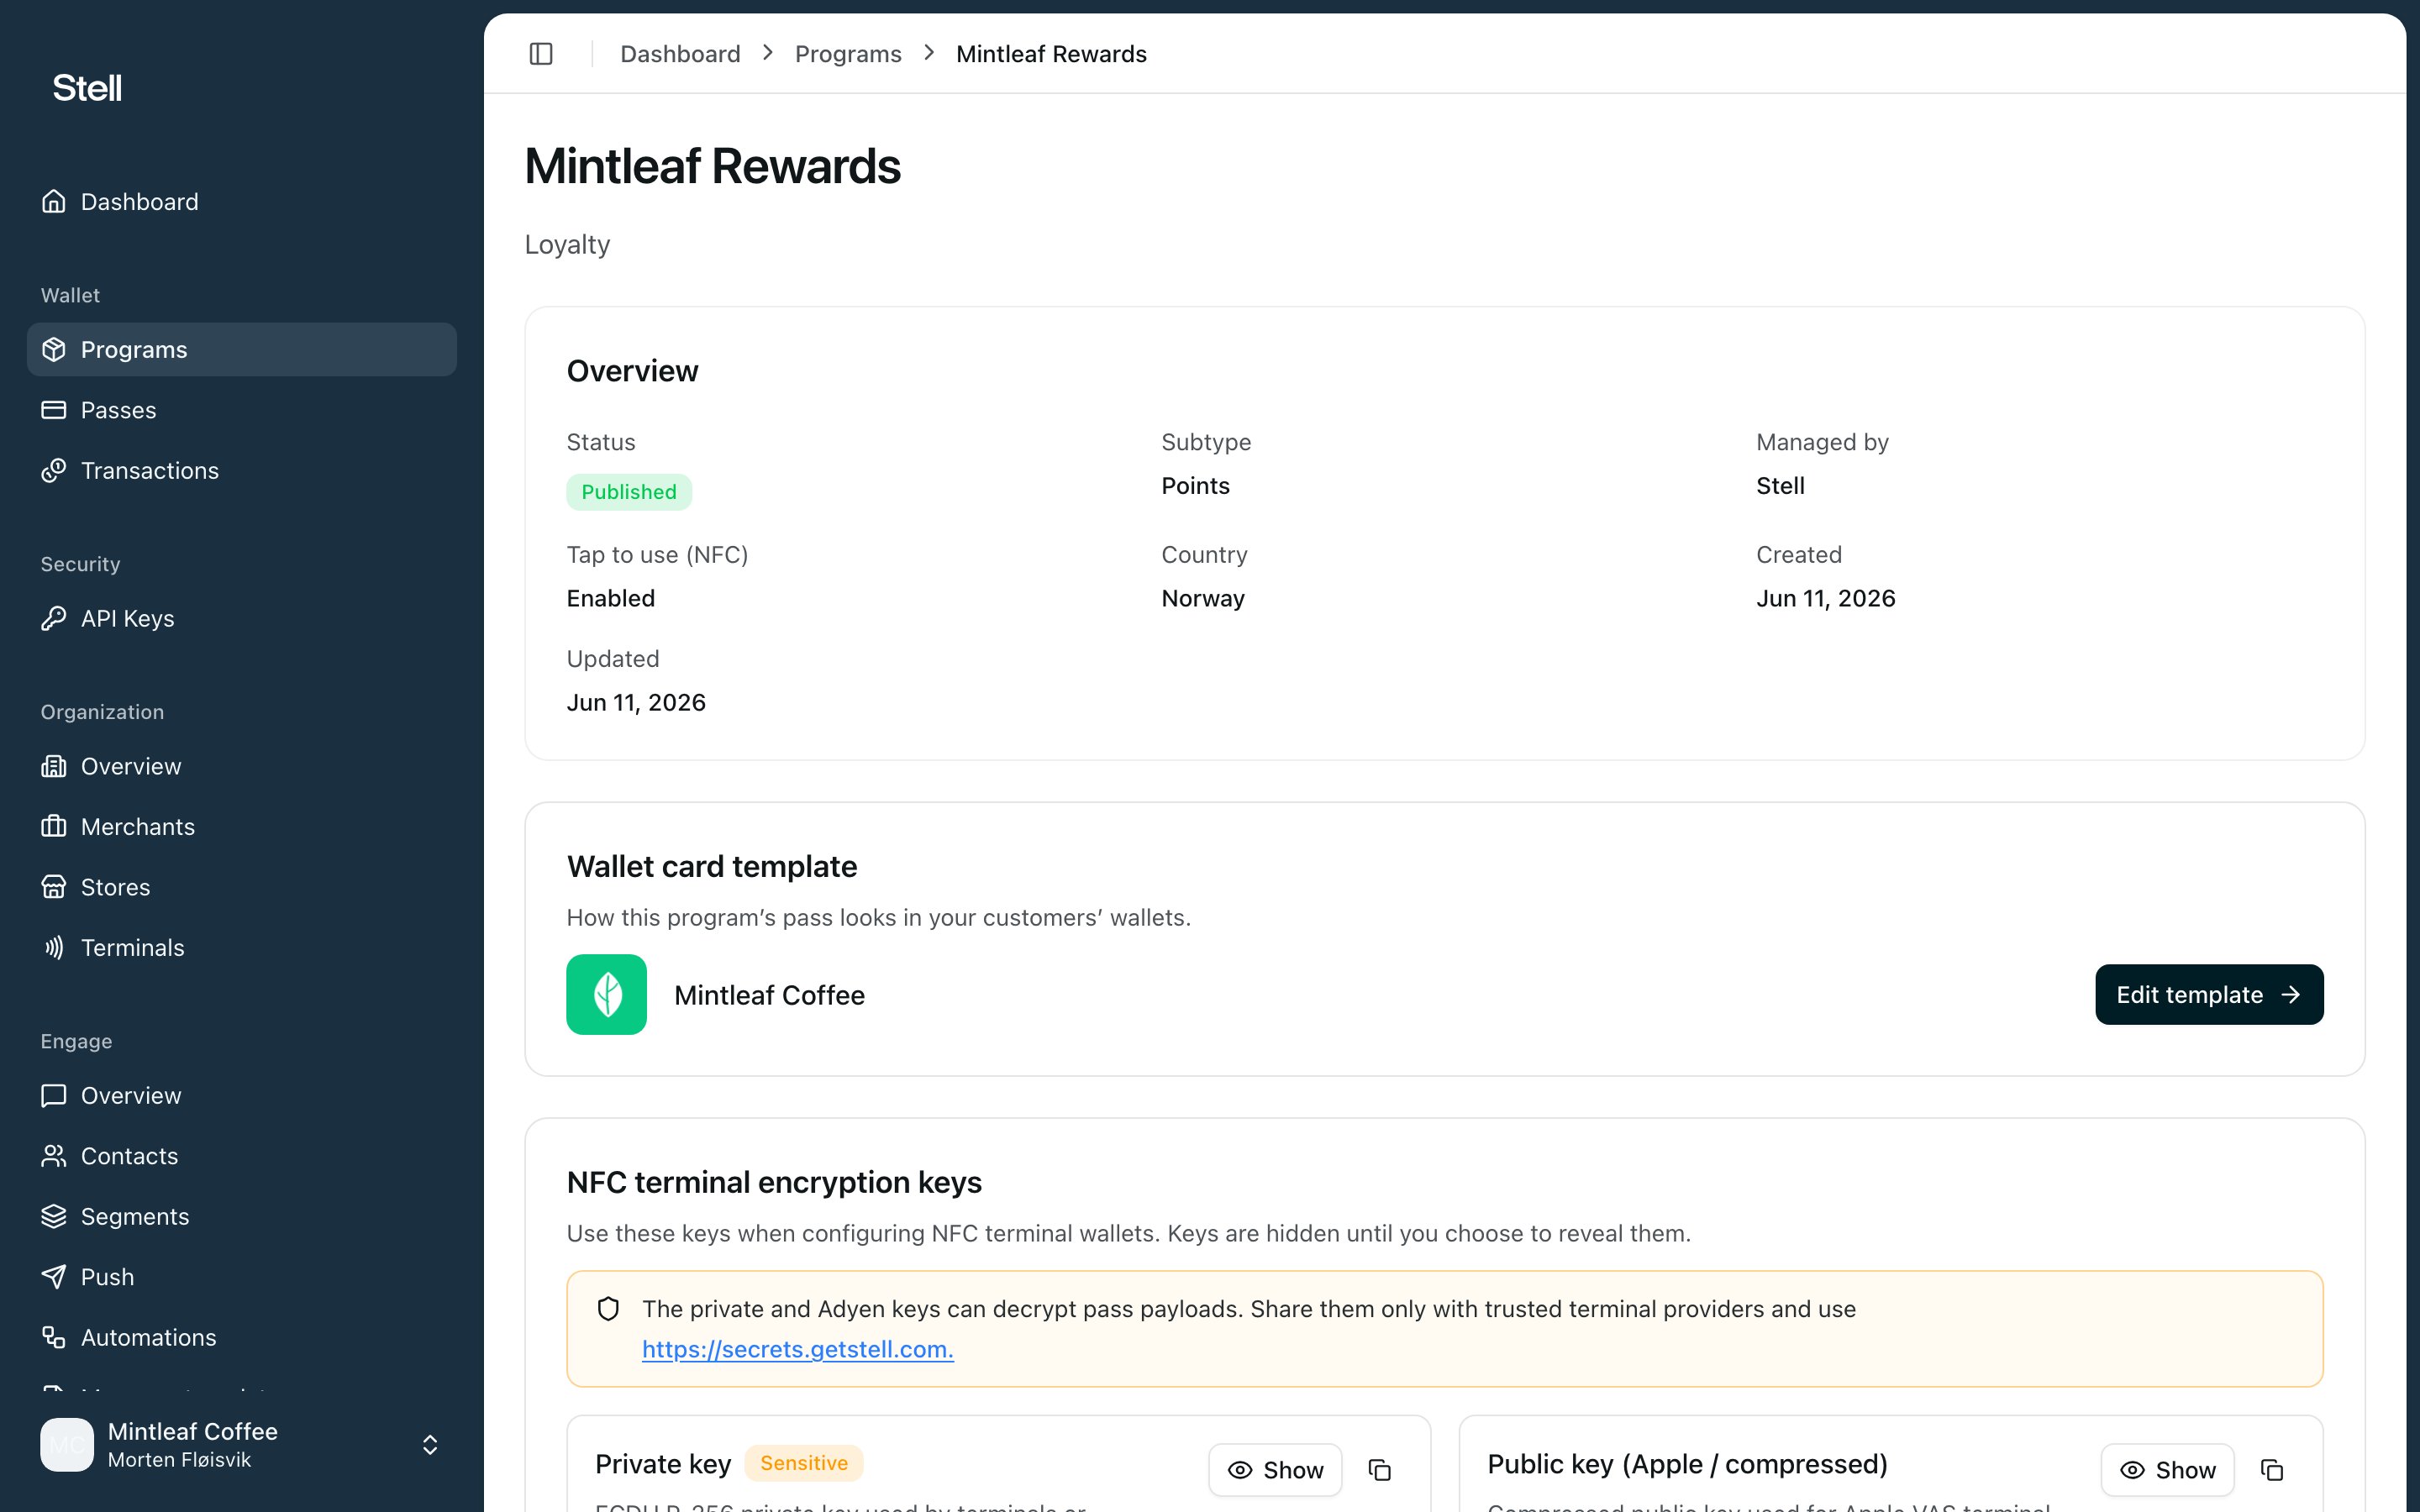Viewport: 2420px width, 1512px height.
Task: Click the Passes card icon
Action: point(54,410)
